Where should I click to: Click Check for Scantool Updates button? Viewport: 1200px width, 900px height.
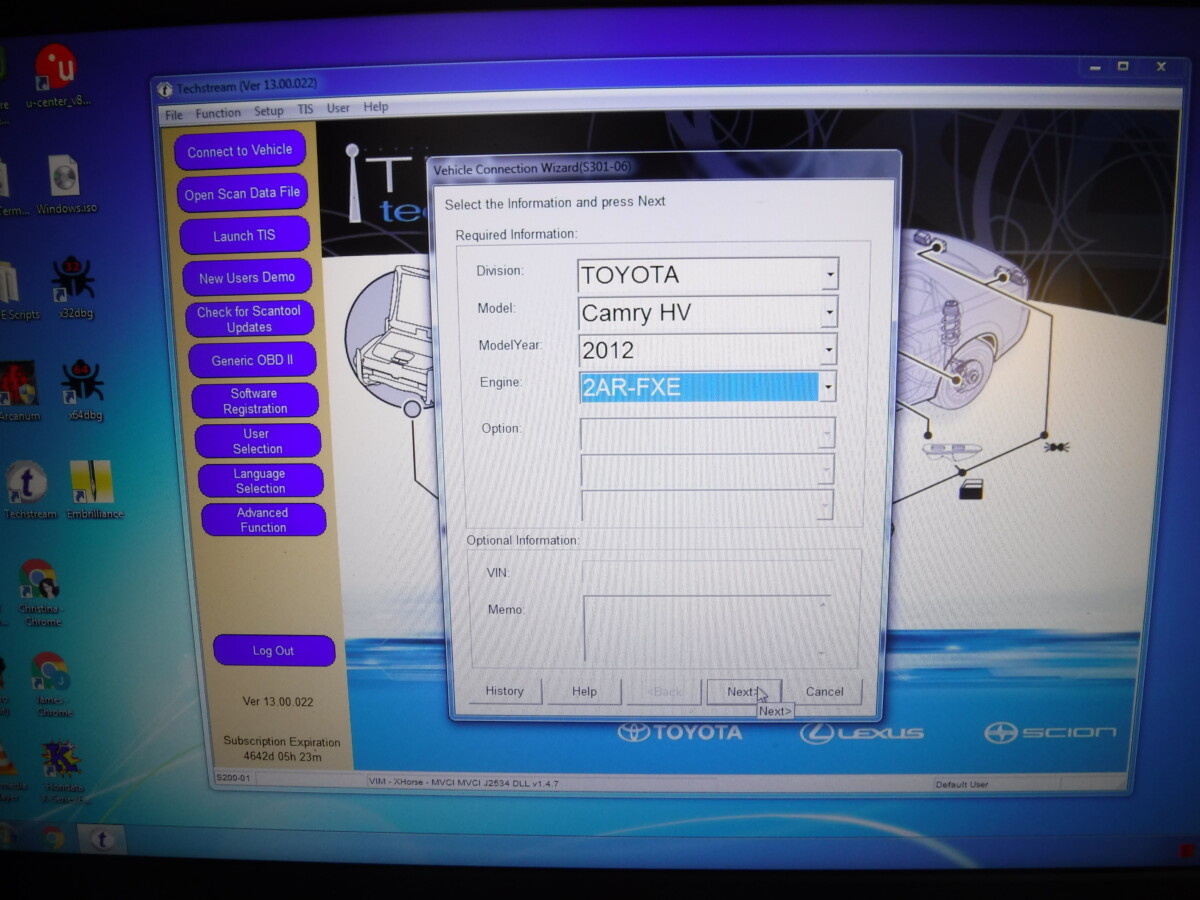coord(249,319)
